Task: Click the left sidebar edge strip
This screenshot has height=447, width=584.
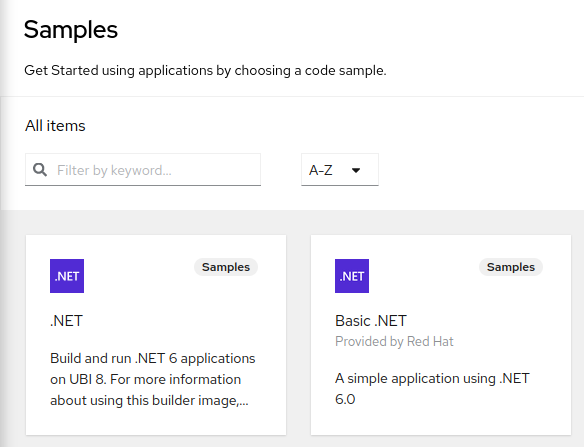Action: click(3, 224)
